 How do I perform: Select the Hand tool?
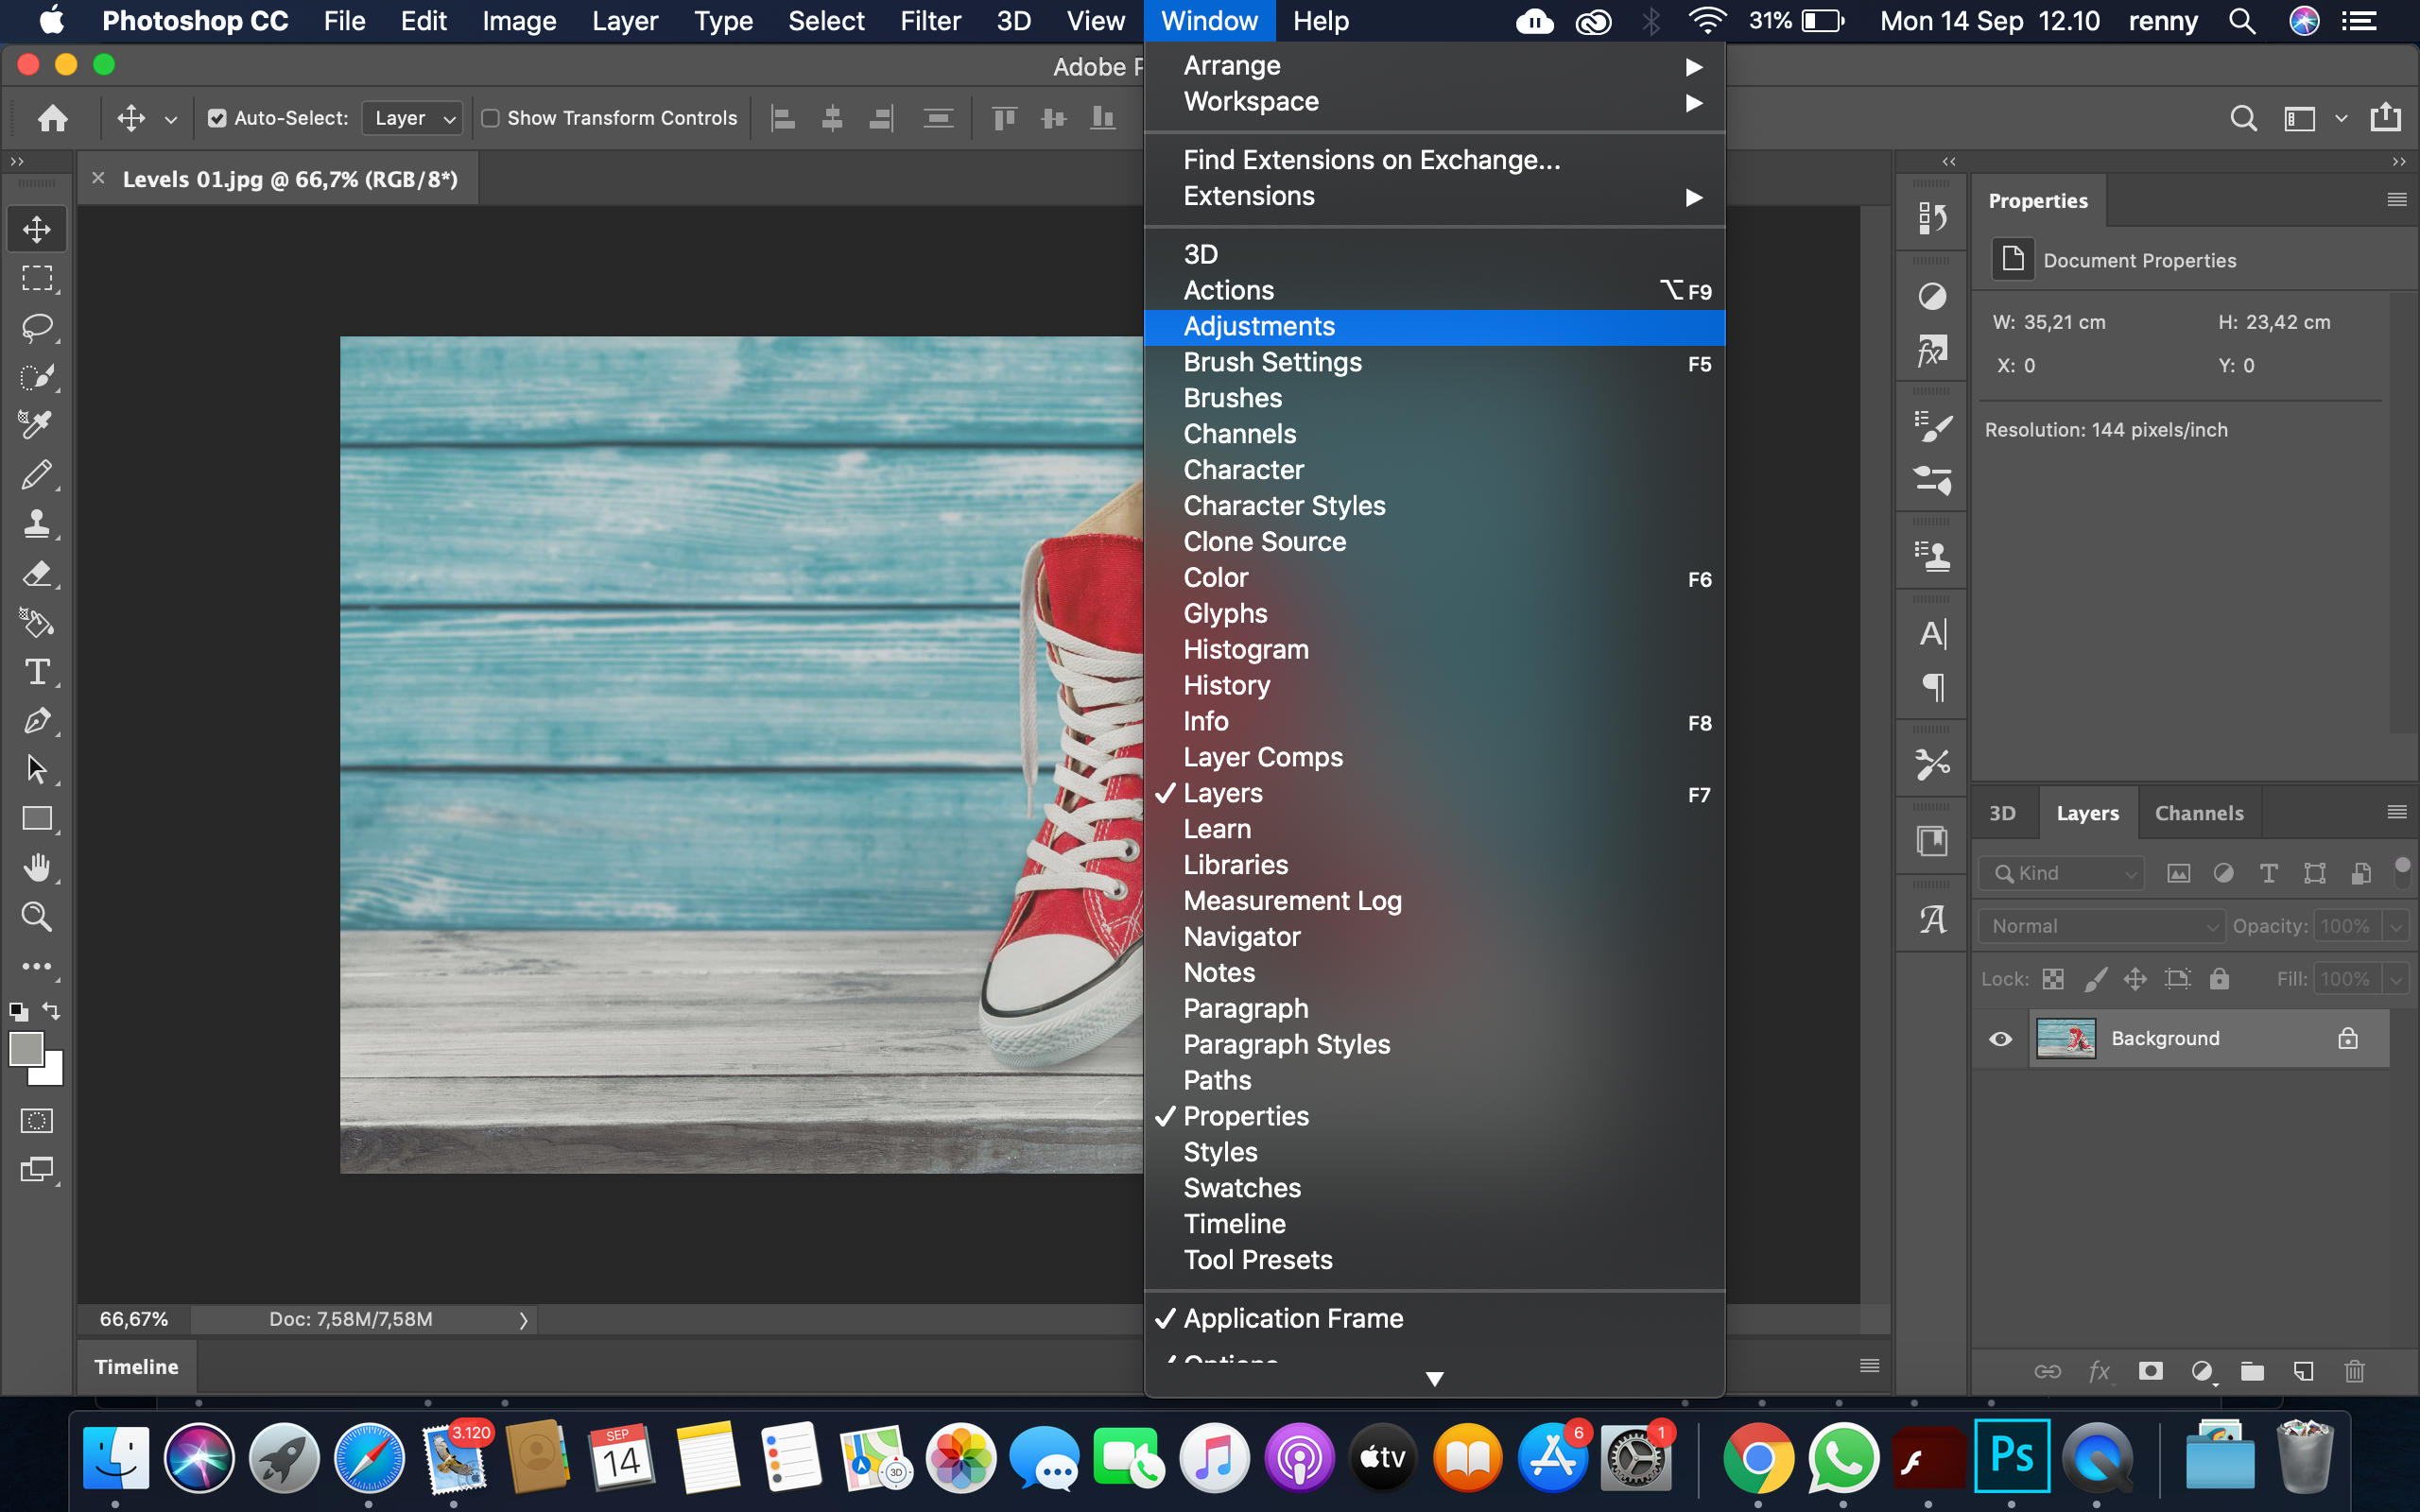[37, 867]
